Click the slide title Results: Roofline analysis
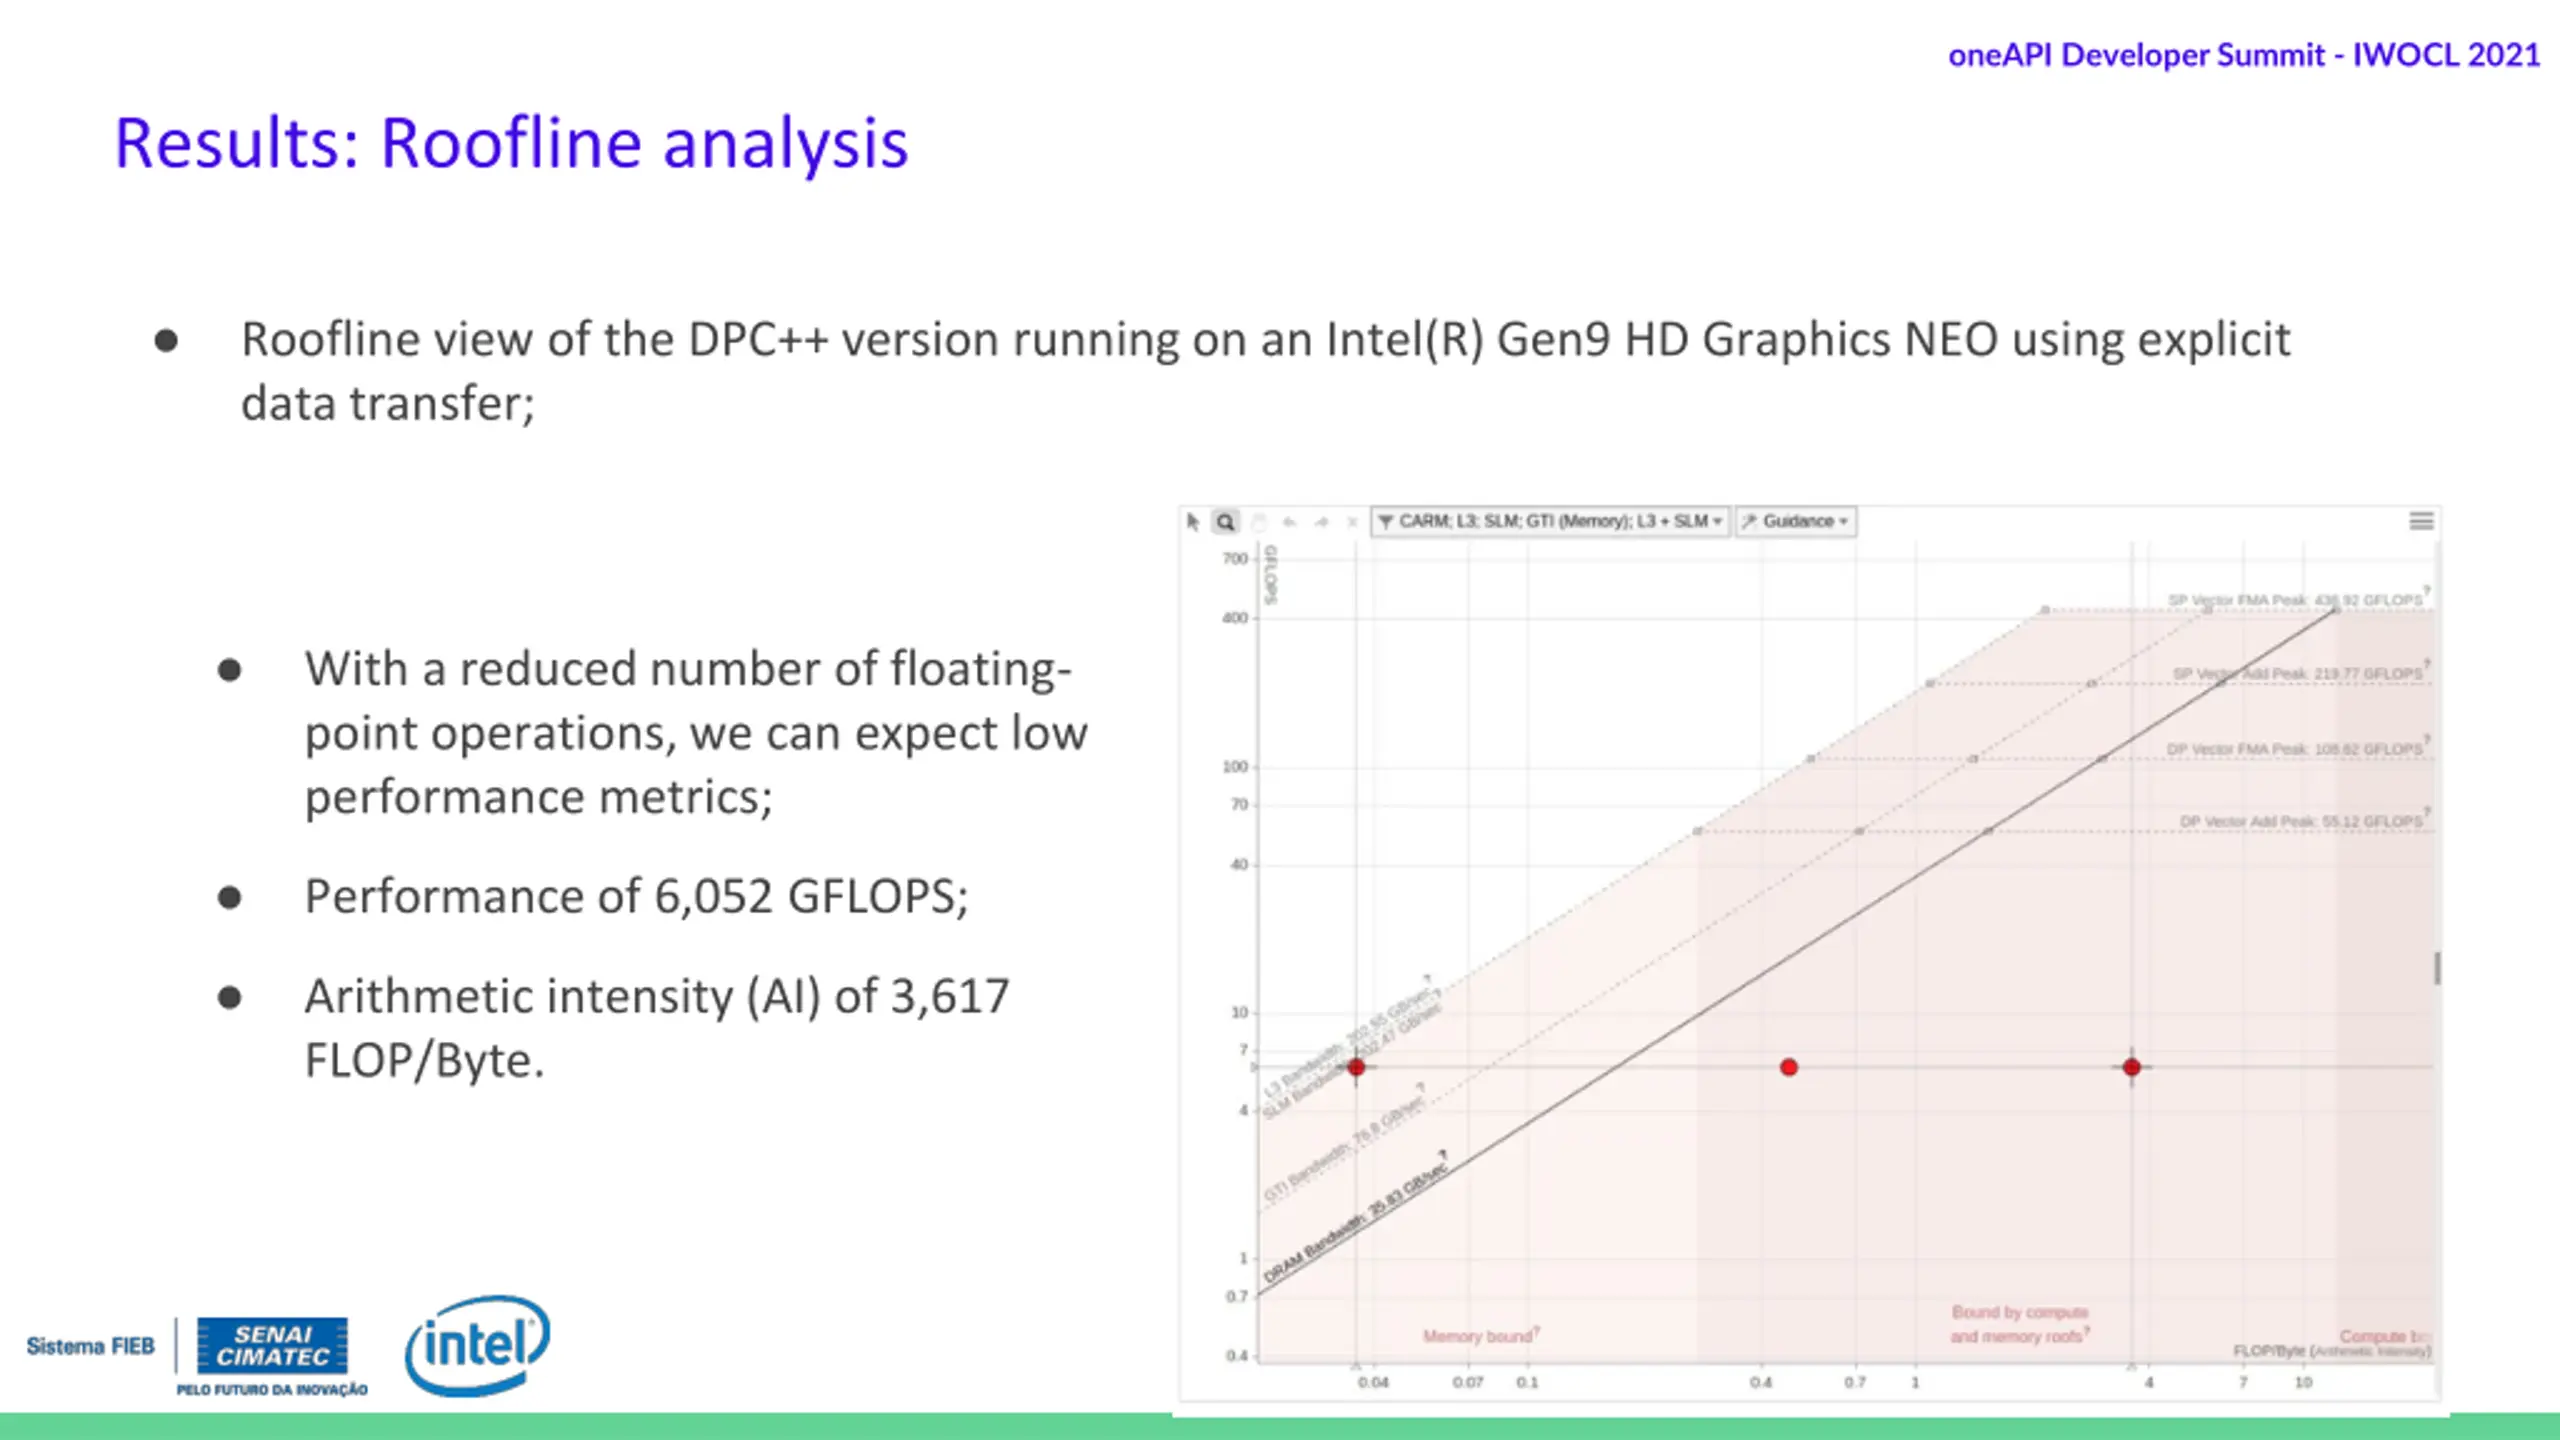This screenshot has height=1440, width=2560. (511, 143)
